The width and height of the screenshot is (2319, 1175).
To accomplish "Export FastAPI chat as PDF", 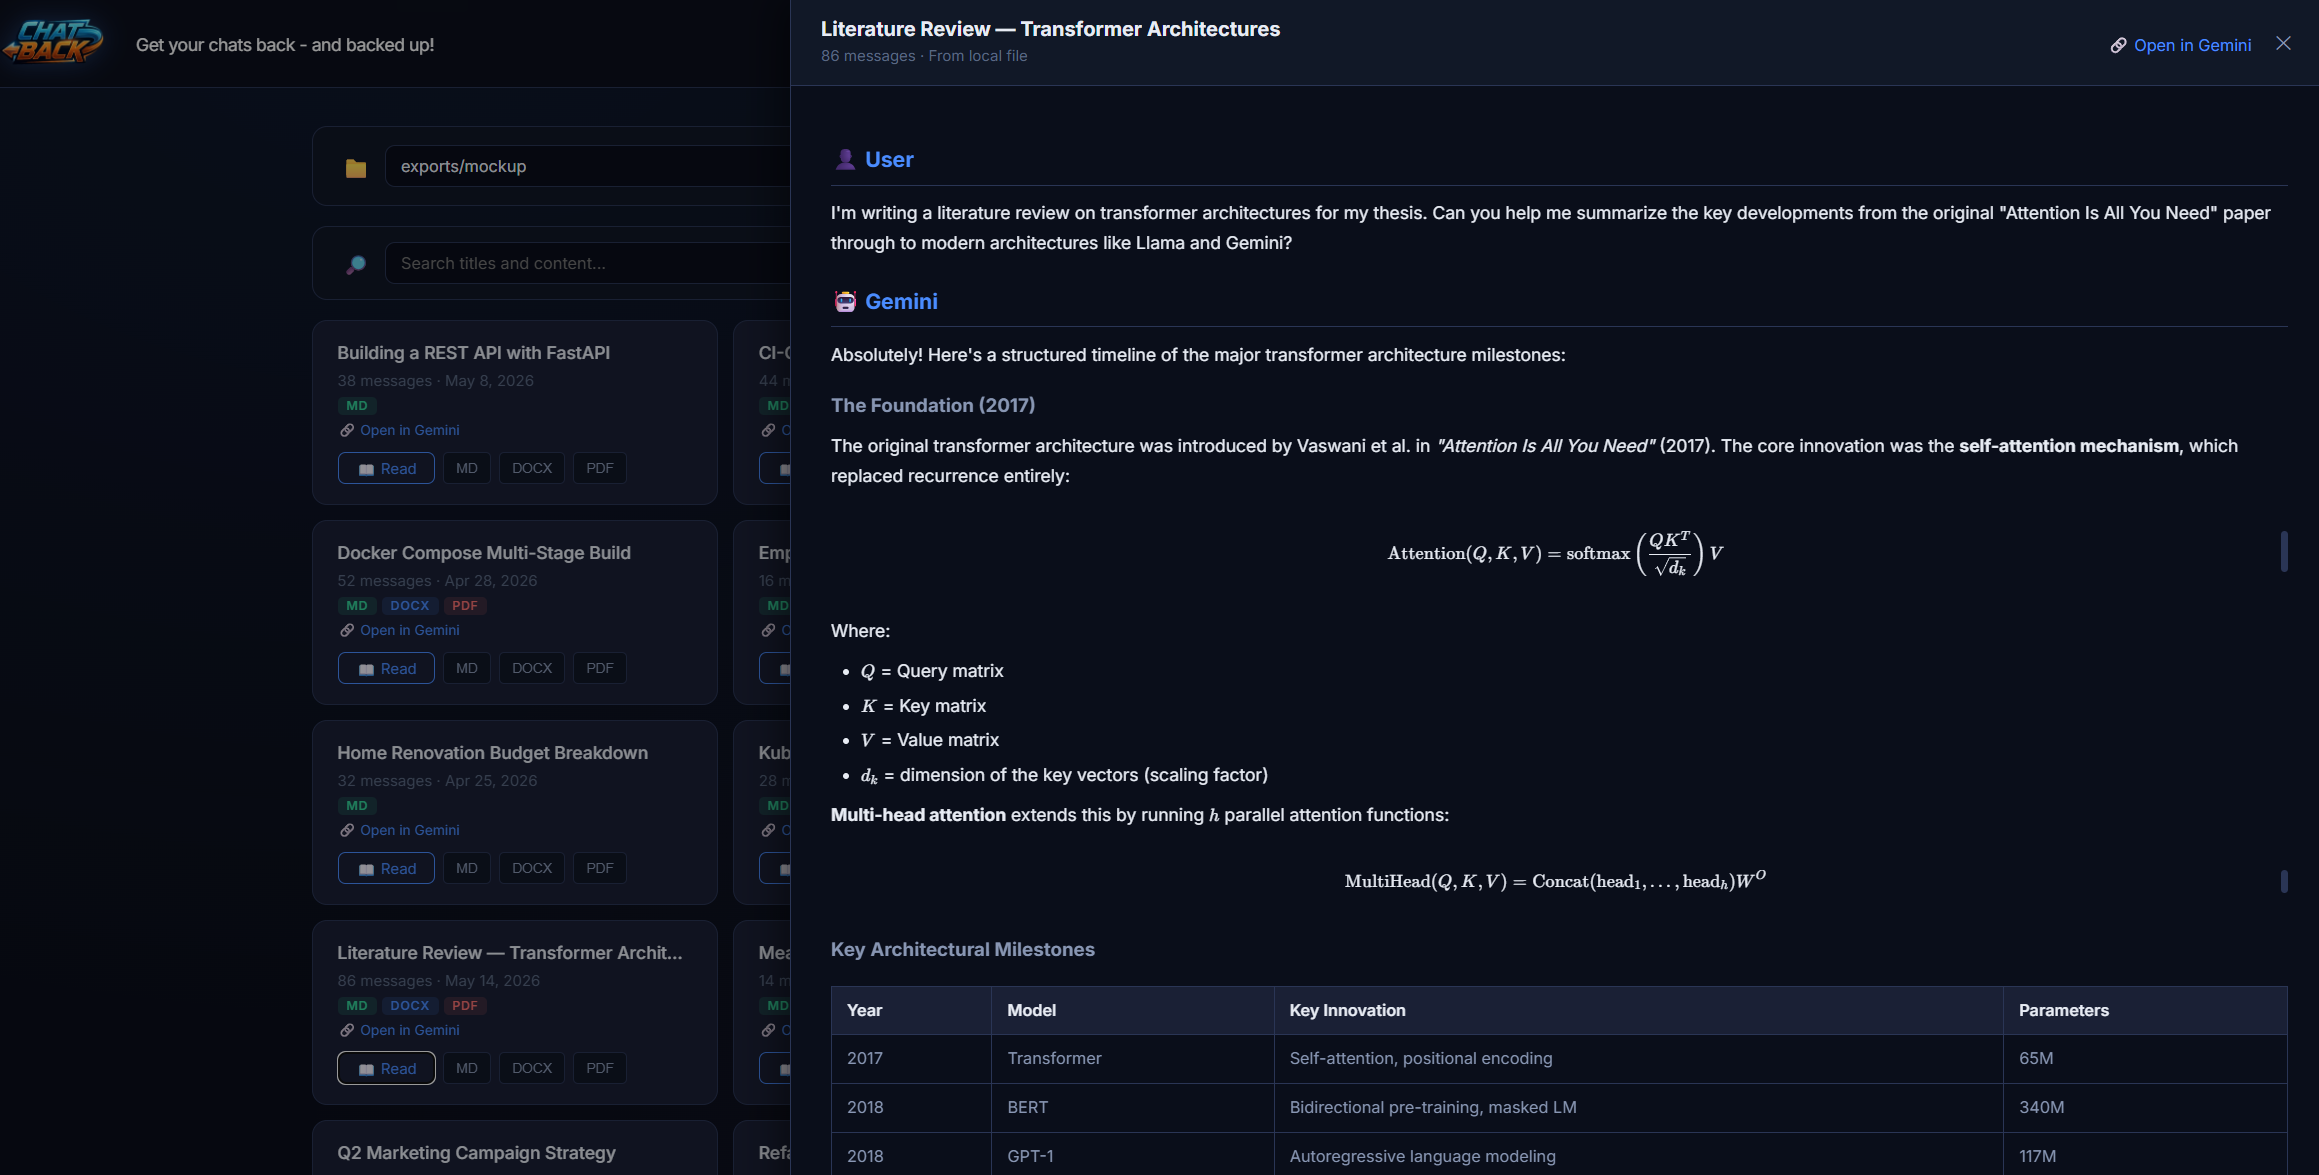I will (600, 468).
